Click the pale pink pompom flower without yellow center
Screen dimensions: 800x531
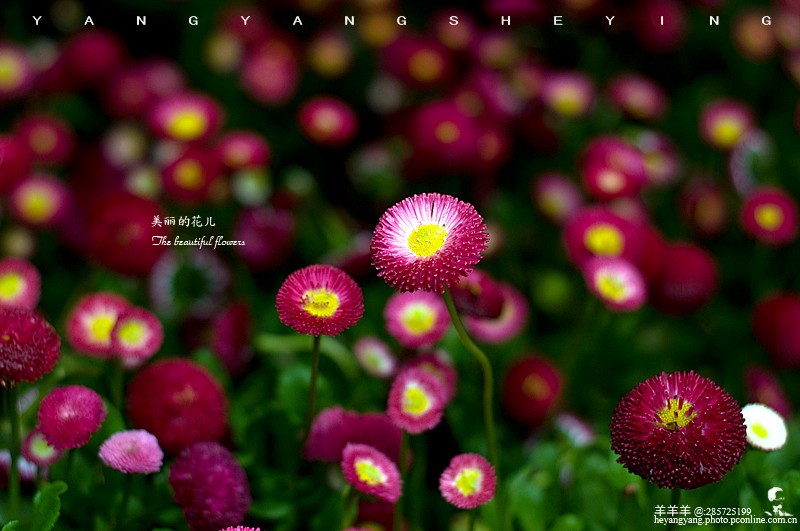(131, 451)
